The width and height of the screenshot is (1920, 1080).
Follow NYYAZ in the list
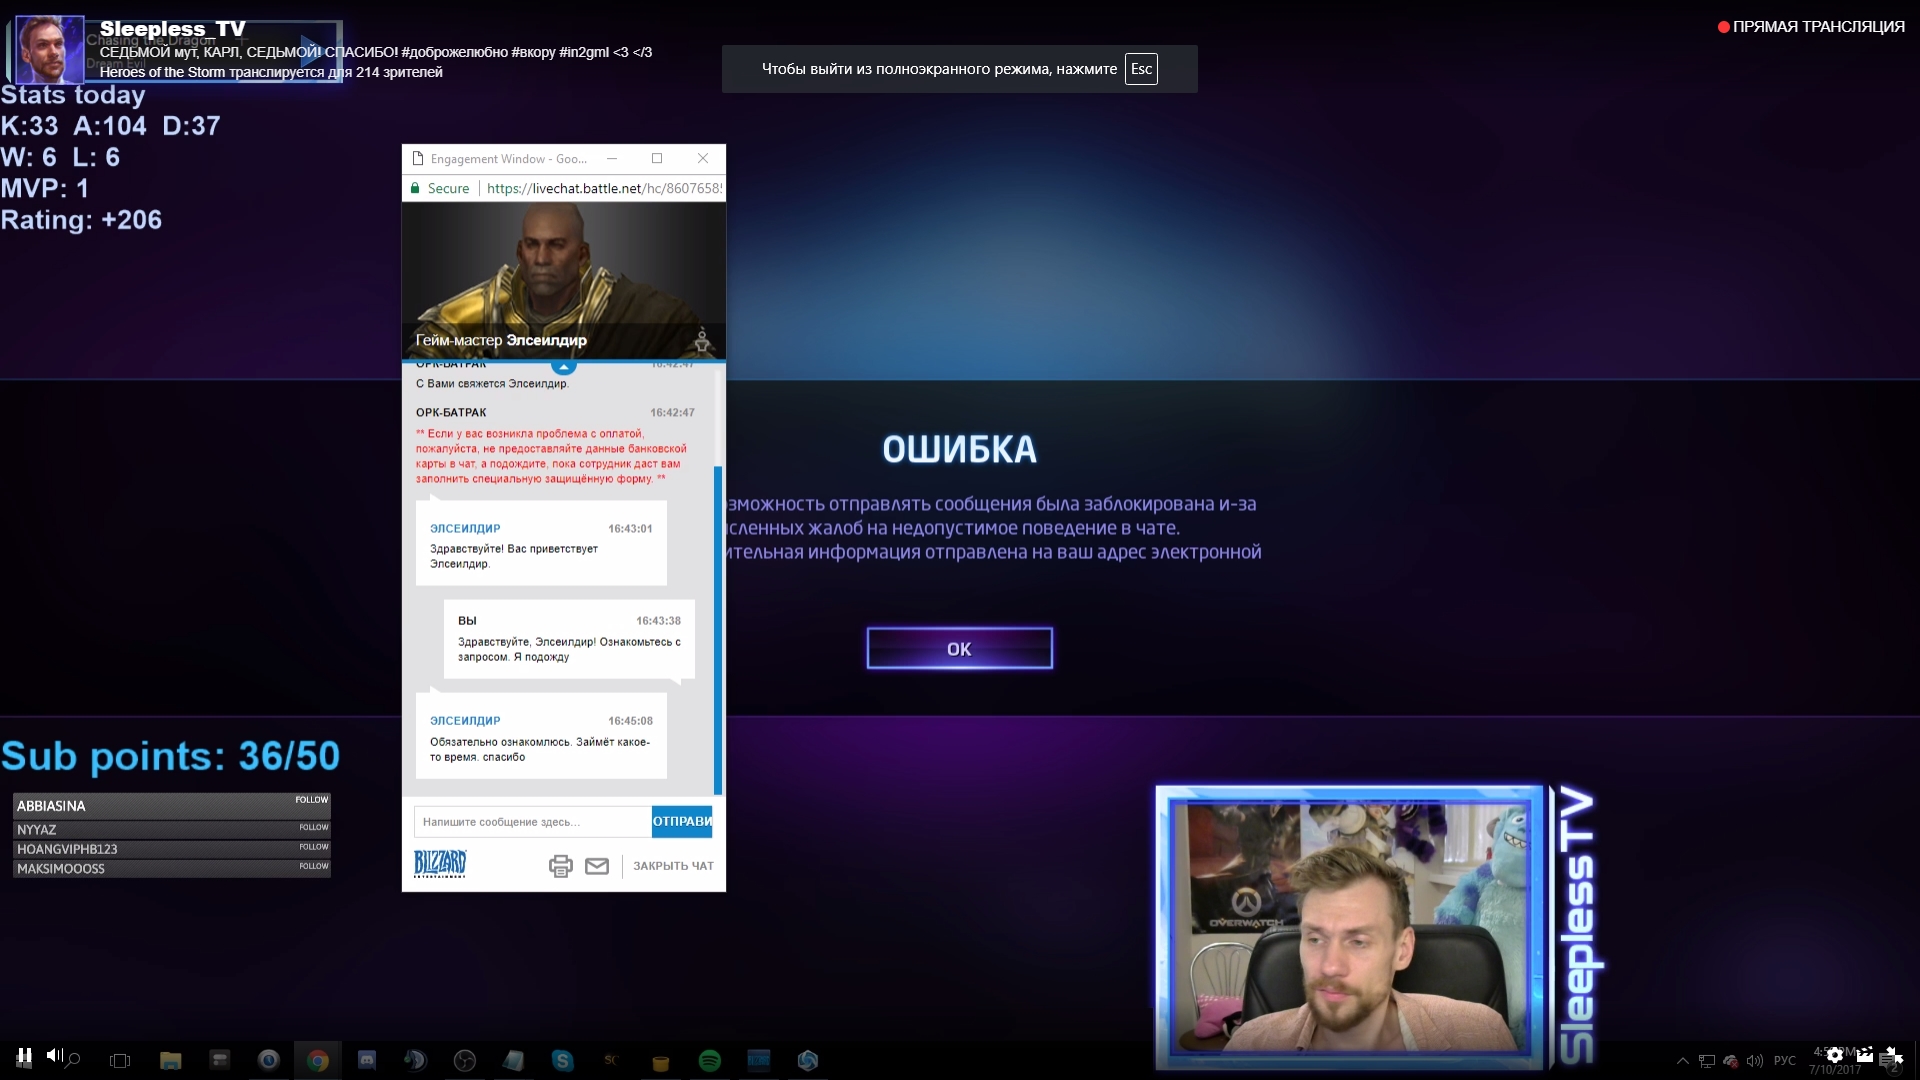tap(313, 828)
